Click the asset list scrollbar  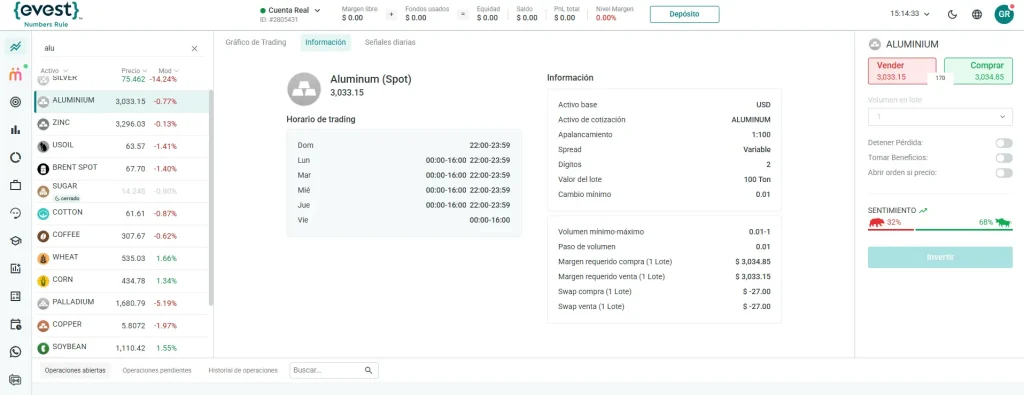tap(211, 198)
